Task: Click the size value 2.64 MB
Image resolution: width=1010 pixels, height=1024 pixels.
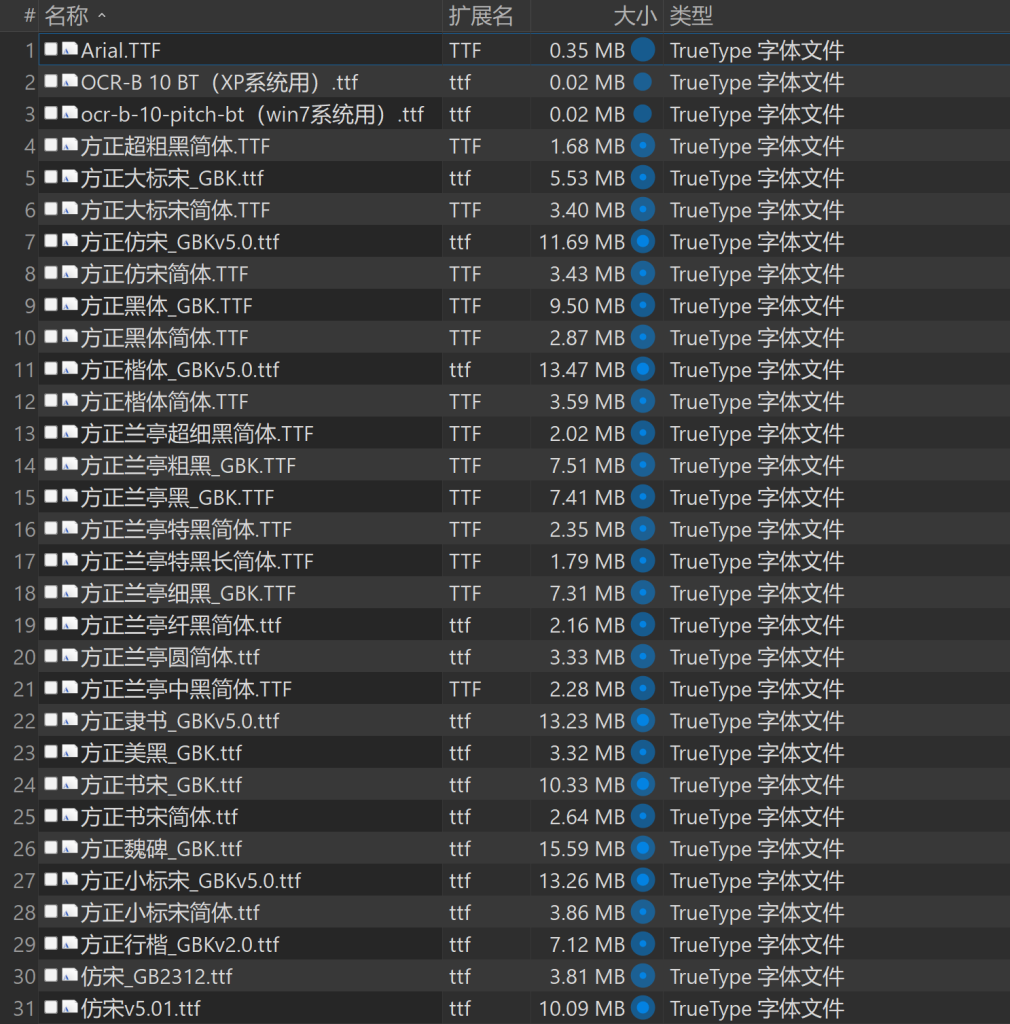Action: [x=587, y=817]
